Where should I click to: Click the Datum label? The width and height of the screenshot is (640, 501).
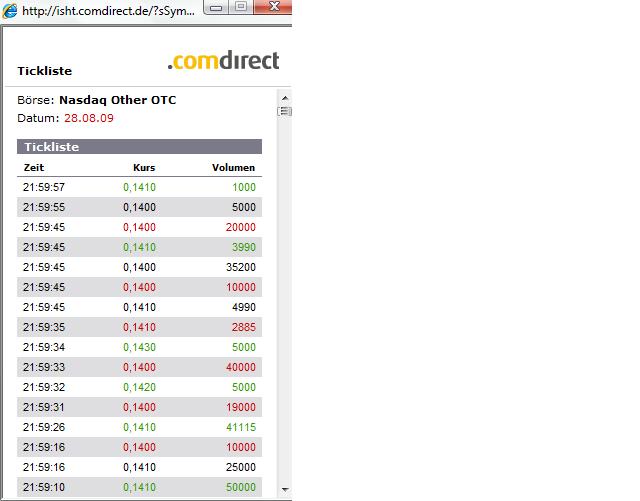pos(38,118)
